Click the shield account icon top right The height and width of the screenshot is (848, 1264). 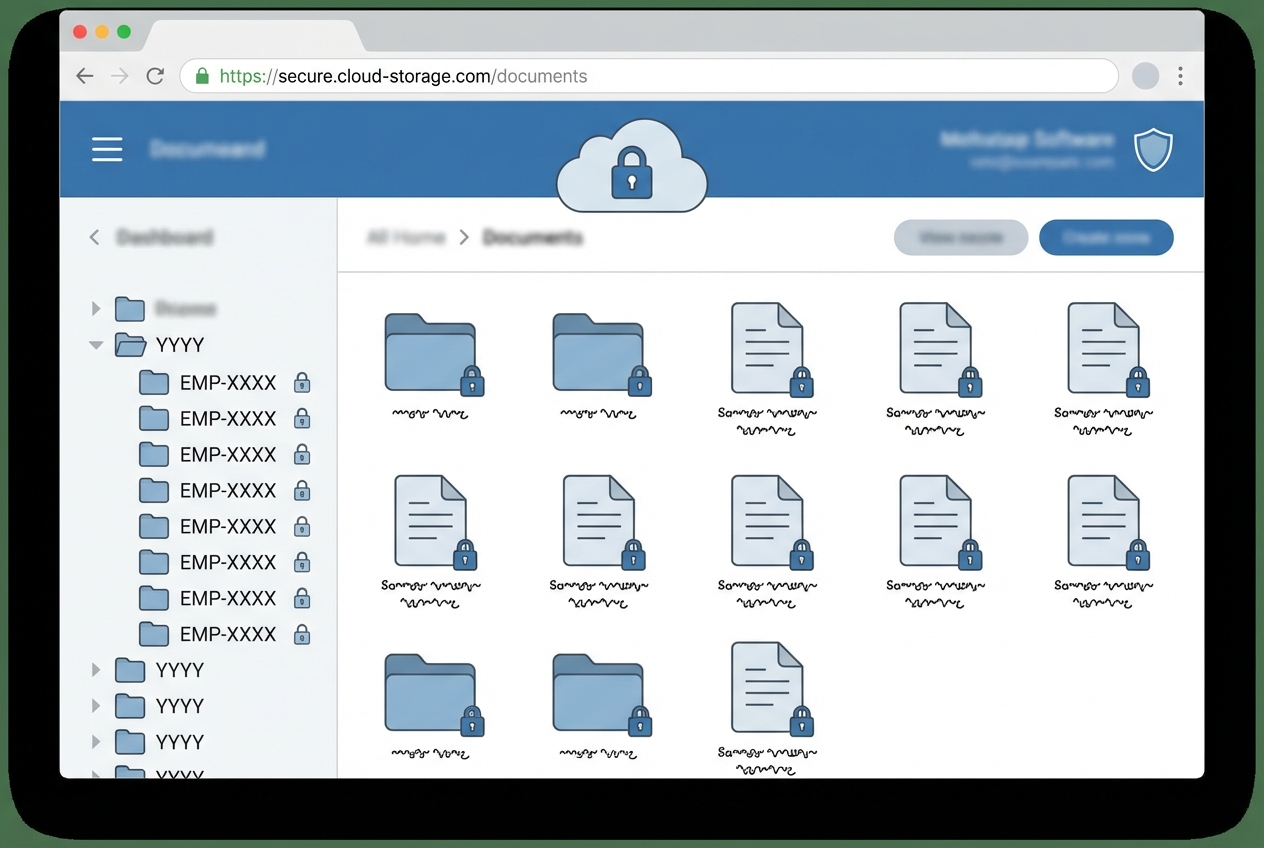point(1153,148)
